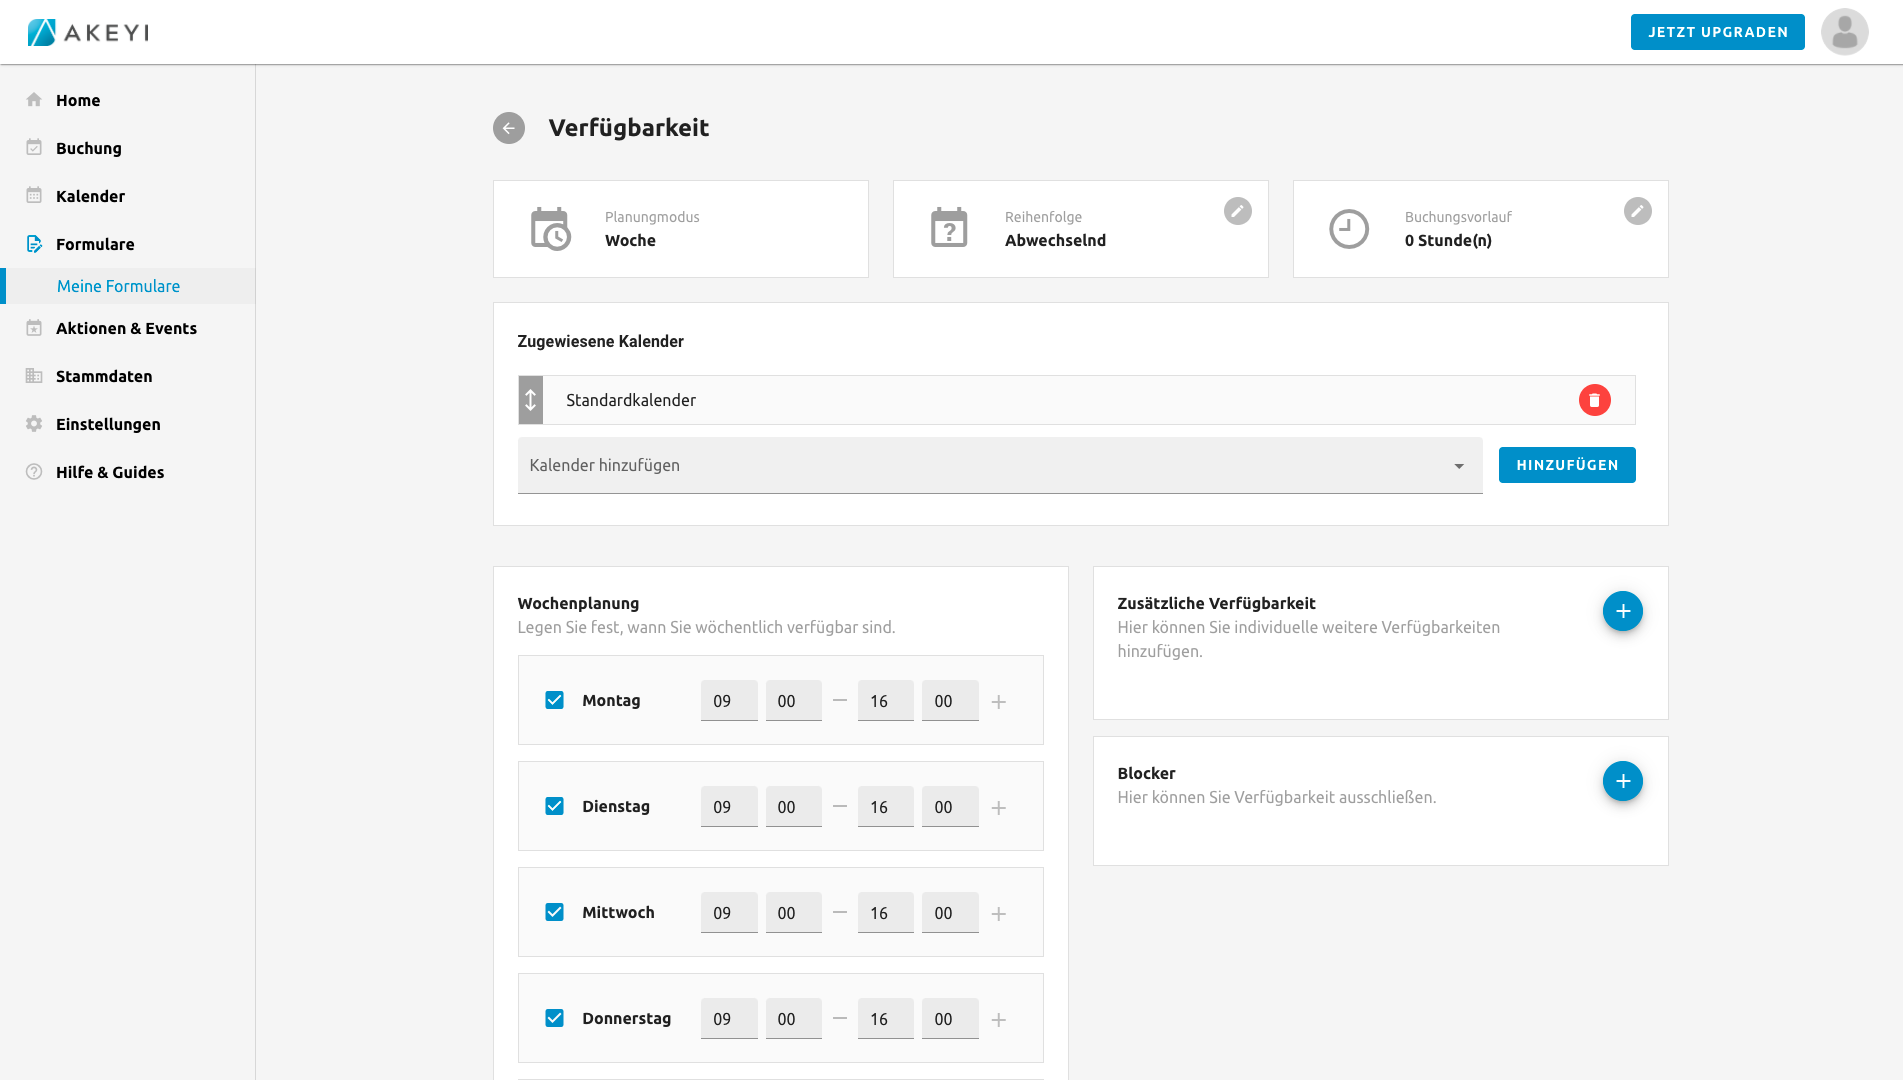The image size is (1903, 1080).
Task: Disable the Donnerstag checkbox
Action: tap(554, 1018)
